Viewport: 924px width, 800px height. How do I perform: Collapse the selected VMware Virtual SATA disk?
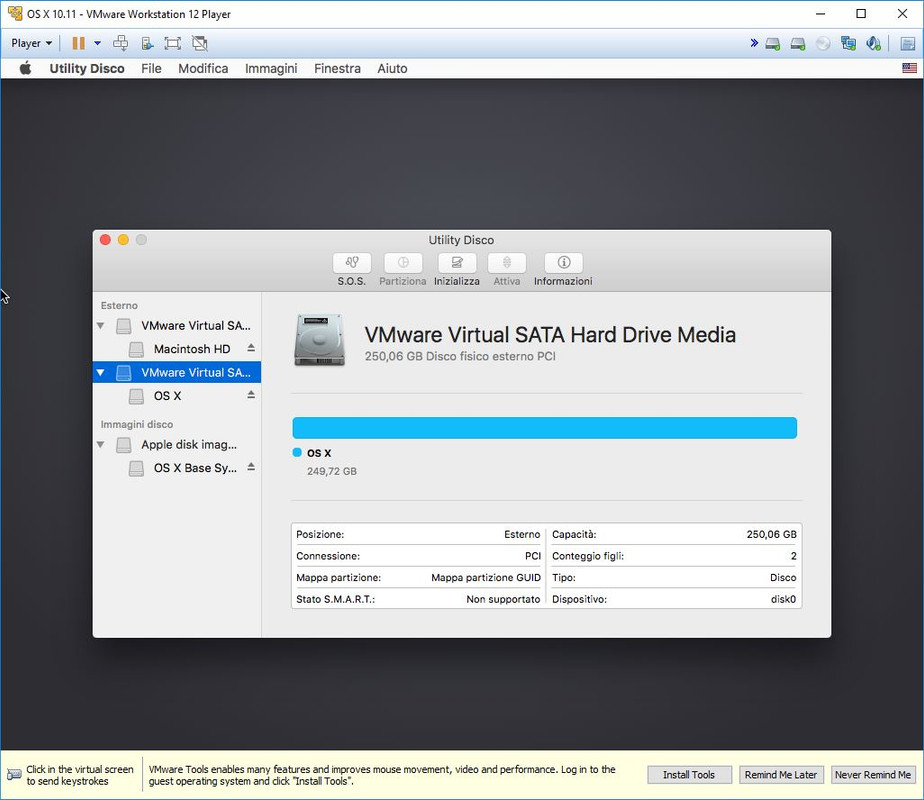(x=101, y=372)
